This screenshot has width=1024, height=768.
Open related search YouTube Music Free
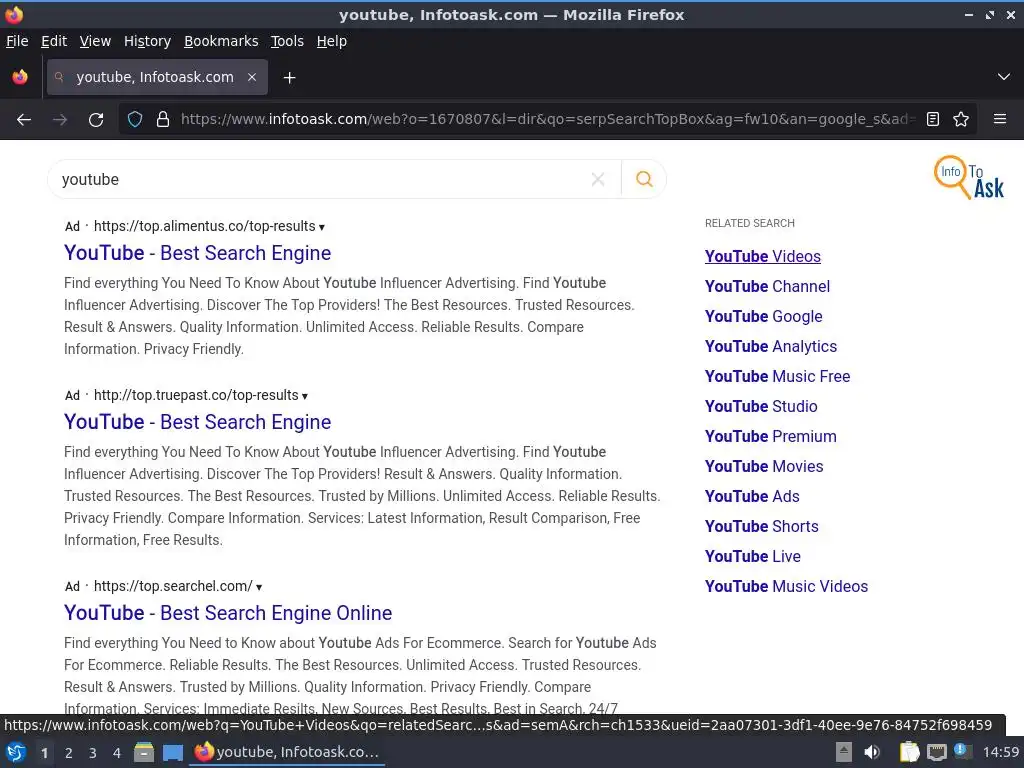pyautogui.click(x=777, y=376)
